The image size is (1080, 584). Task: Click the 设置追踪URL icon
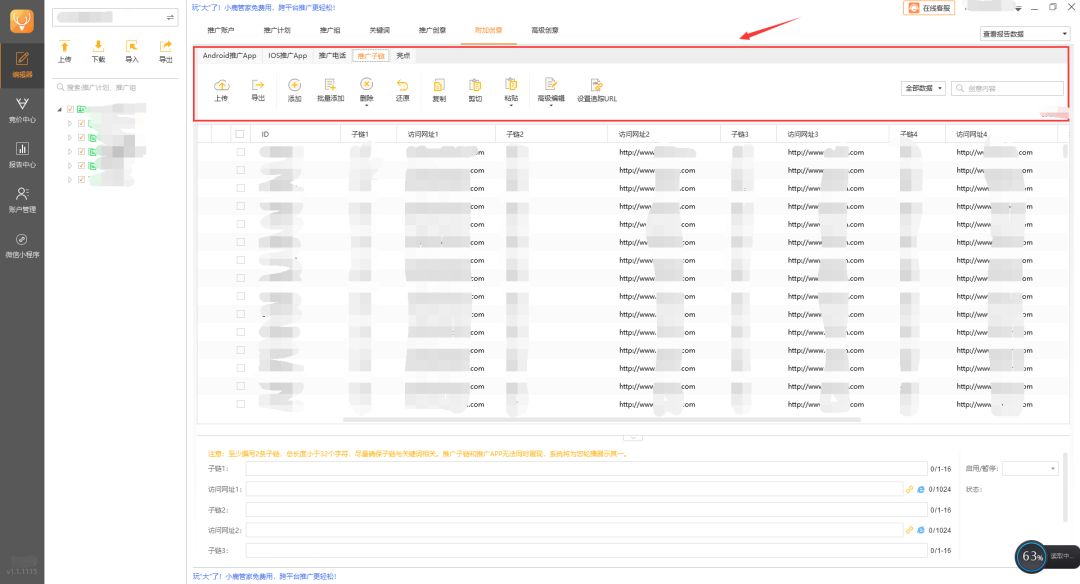(596, 86)
